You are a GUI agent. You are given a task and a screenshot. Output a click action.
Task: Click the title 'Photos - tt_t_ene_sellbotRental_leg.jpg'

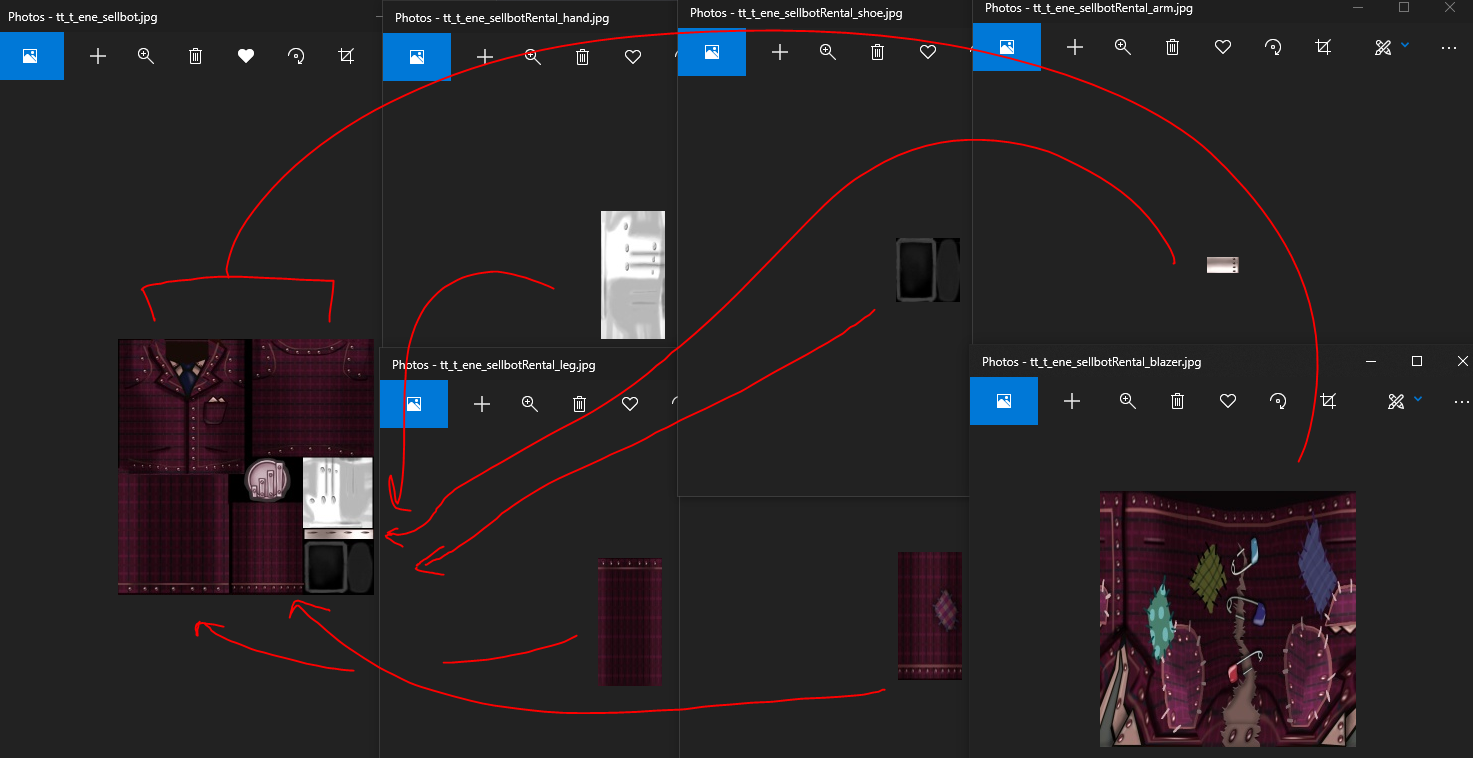point(494,365)
